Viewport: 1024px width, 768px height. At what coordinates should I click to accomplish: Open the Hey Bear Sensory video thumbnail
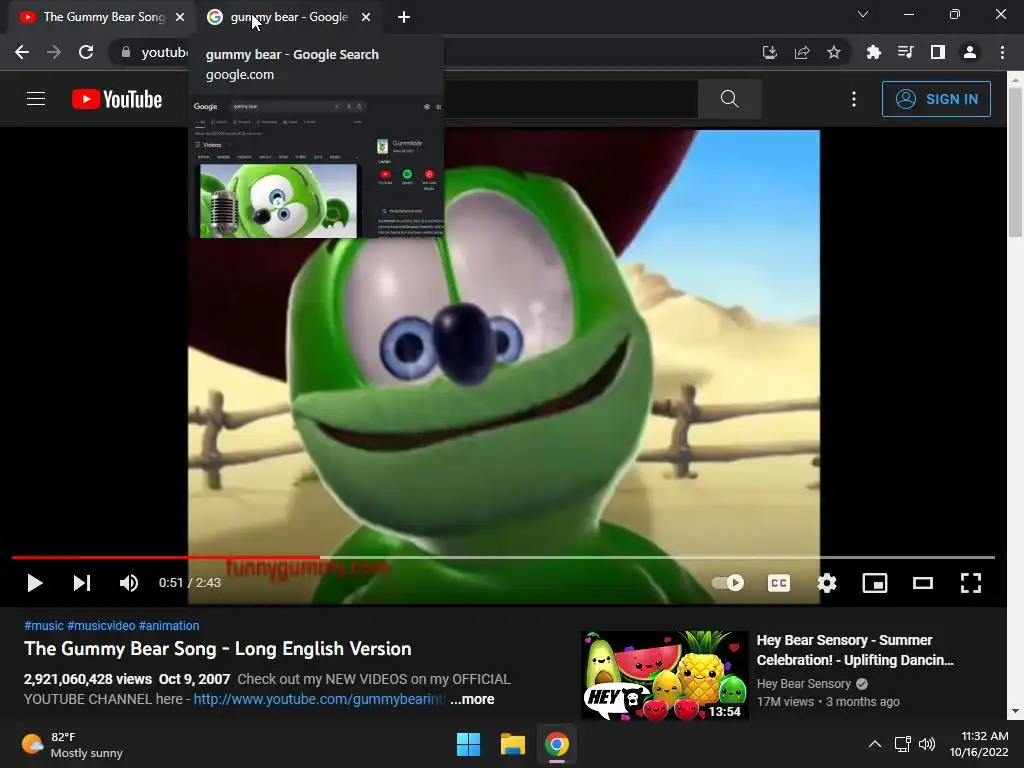click(x=665, y=675)
